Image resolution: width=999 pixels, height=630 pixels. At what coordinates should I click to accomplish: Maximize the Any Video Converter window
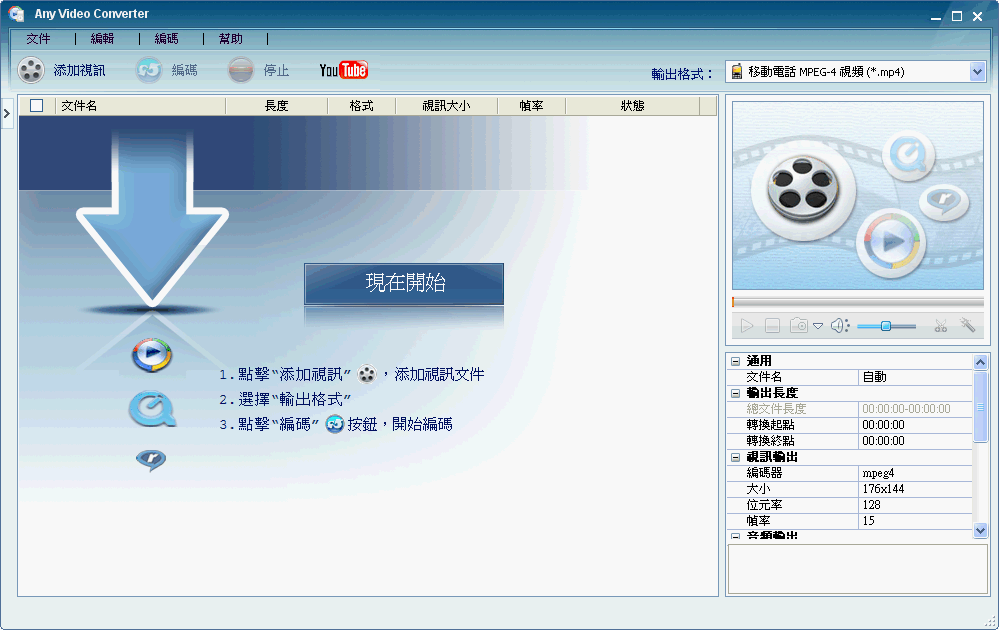pyautogui.click(x=956, y=17)
